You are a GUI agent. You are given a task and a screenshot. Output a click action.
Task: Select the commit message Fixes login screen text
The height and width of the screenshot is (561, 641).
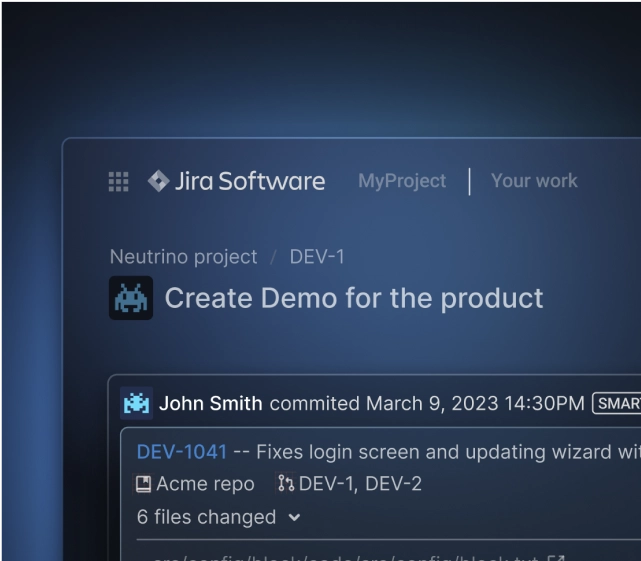coord(448,452)
